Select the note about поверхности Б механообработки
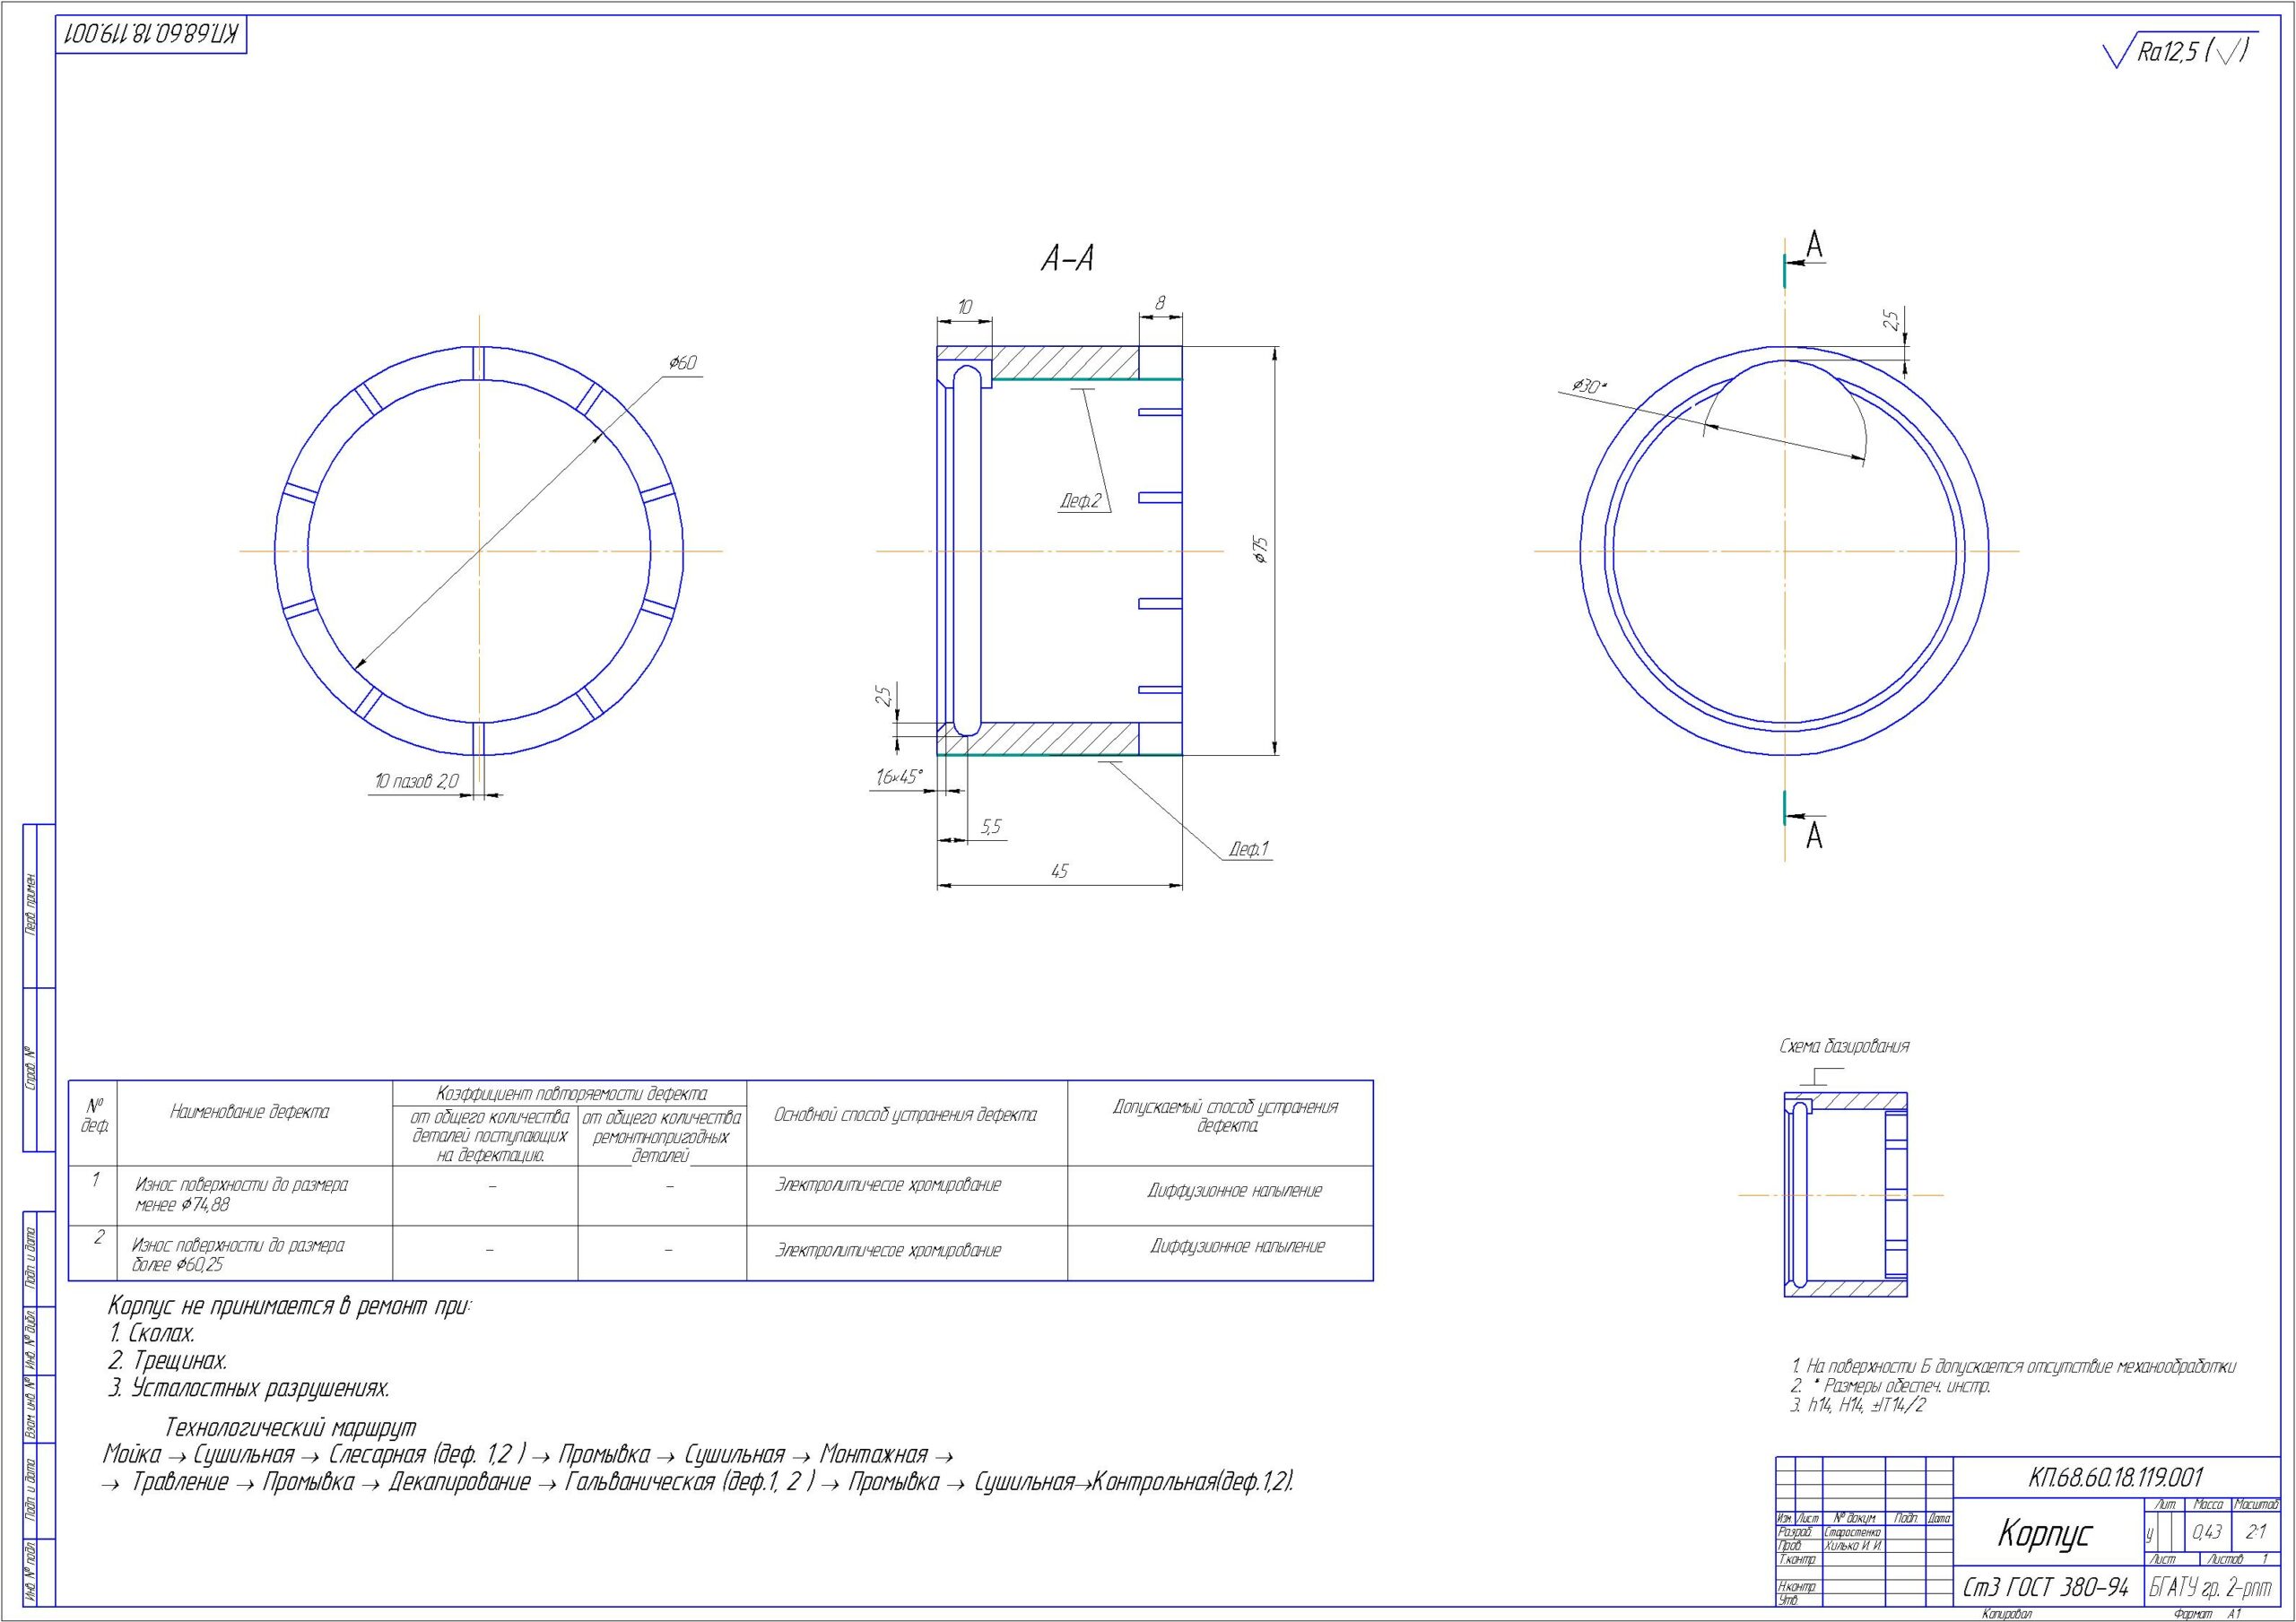Screen dimensions: 2296x1622 pyautogui.click(x=2014, y=1366)
